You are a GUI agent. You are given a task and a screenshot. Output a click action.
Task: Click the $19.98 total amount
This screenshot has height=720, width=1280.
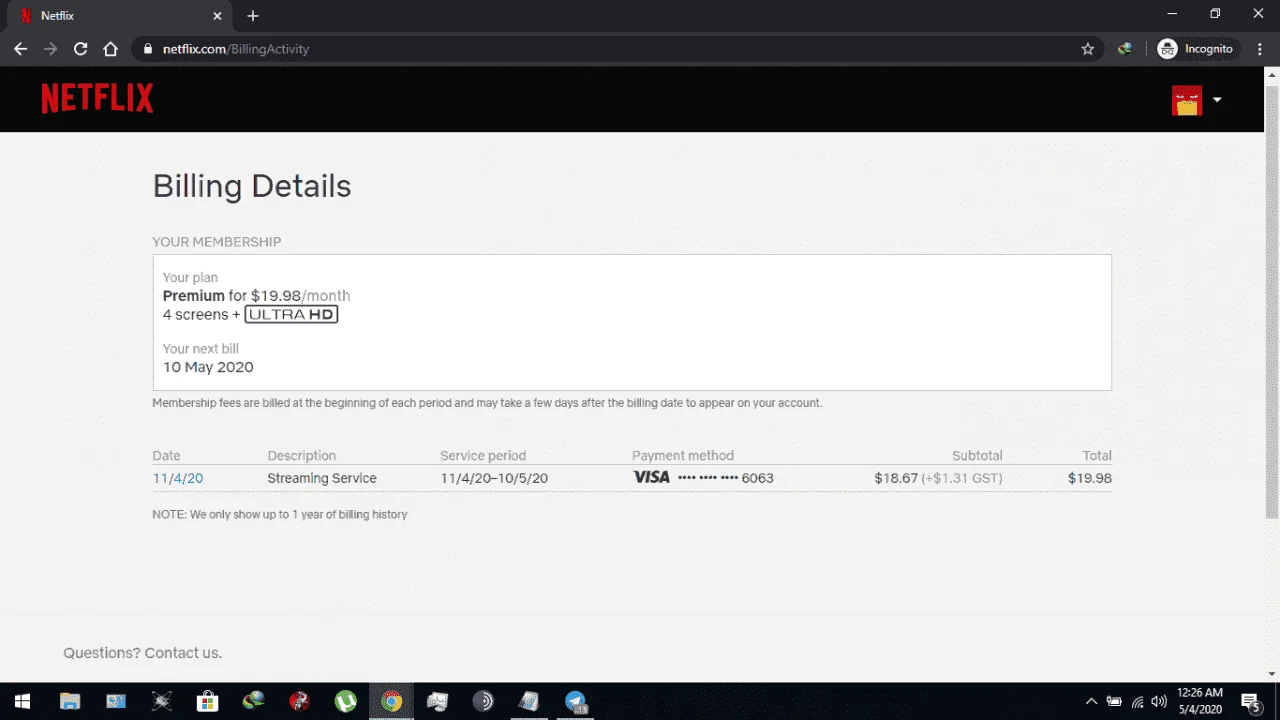(1090, 478)
